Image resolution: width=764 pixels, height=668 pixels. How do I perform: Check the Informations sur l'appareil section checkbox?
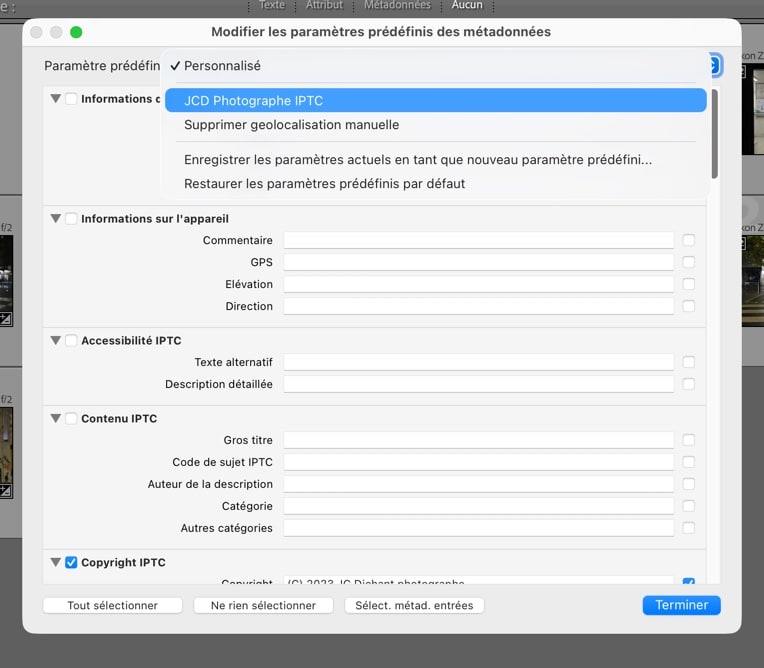point(71,218)
